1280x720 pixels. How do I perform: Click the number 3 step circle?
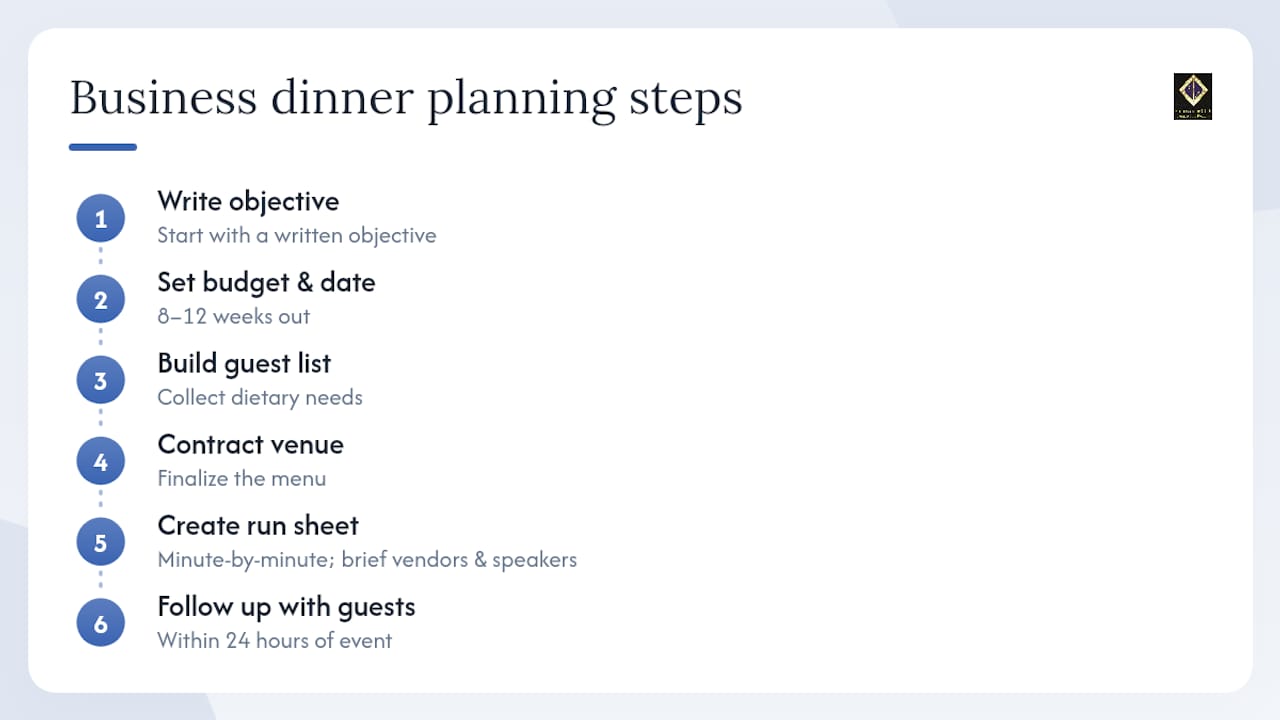[x=100, y=381]
